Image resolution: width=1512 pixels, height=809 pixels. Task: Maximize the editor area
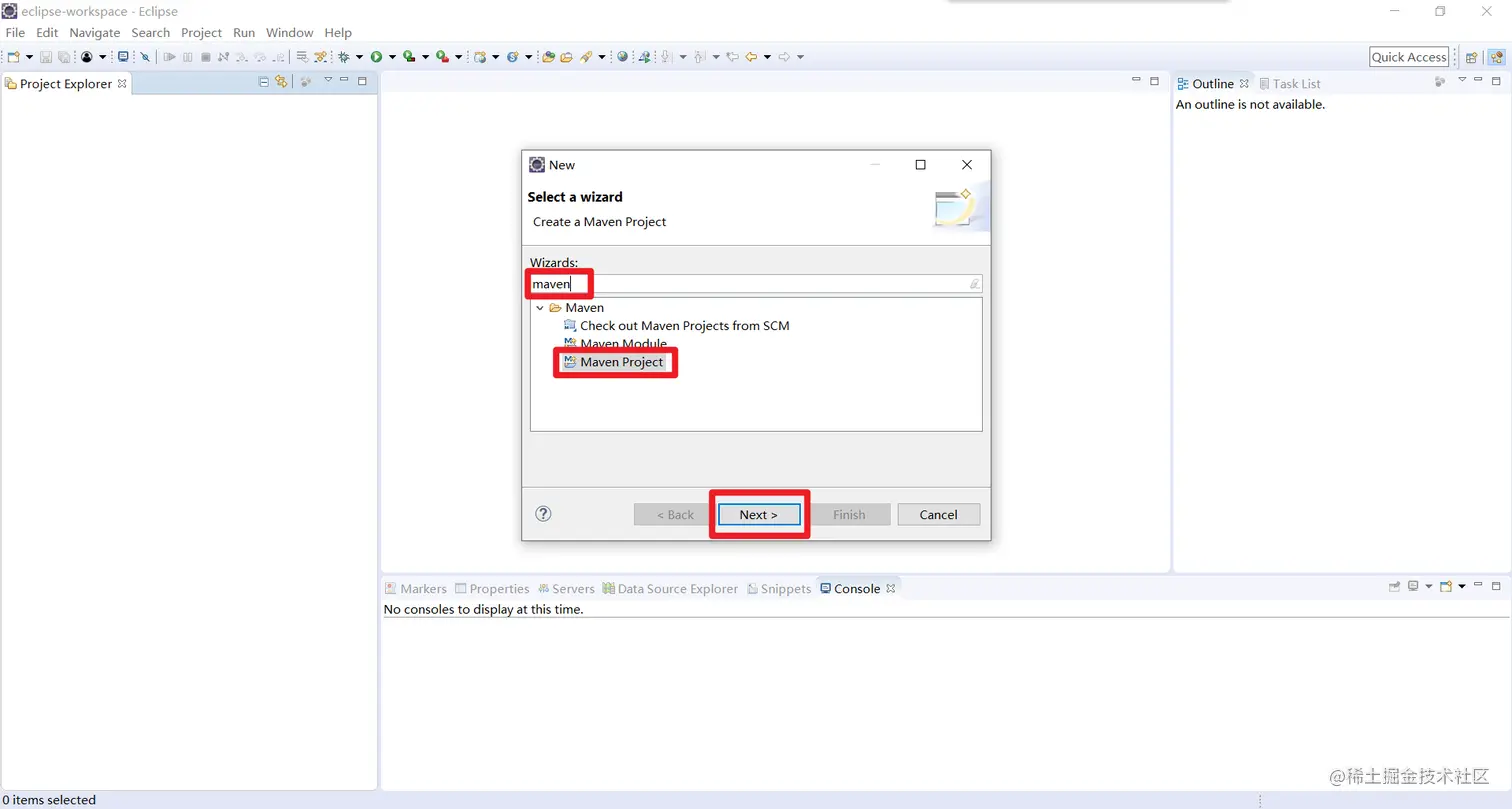[1154, 81]
